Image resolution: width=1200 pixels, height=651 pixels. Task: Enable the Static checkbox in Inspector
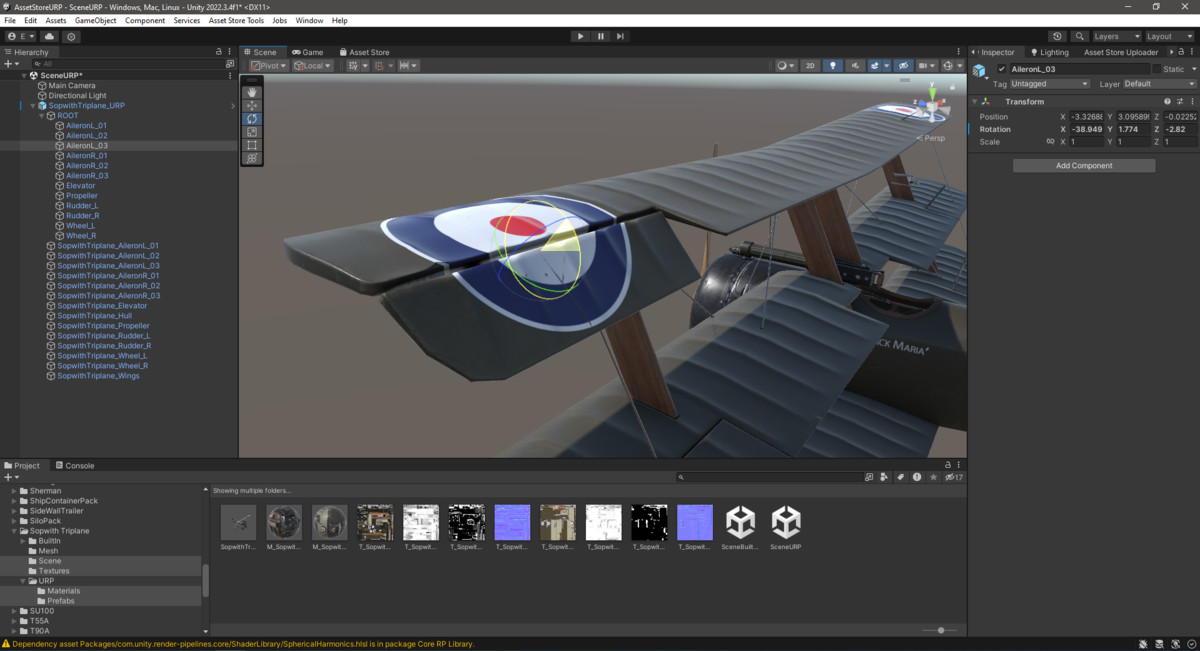(x=1157, y=69)
